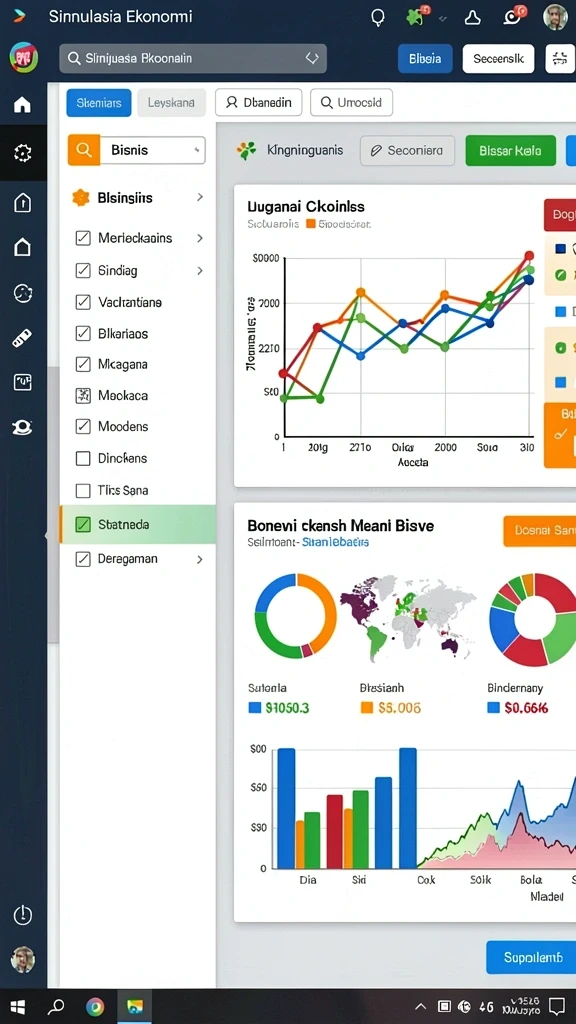This screenshot has height=1024, width=576.
Task: Open the settings gear icon in the sidebar
Action: pyautogui.click(x=23, y=153)
